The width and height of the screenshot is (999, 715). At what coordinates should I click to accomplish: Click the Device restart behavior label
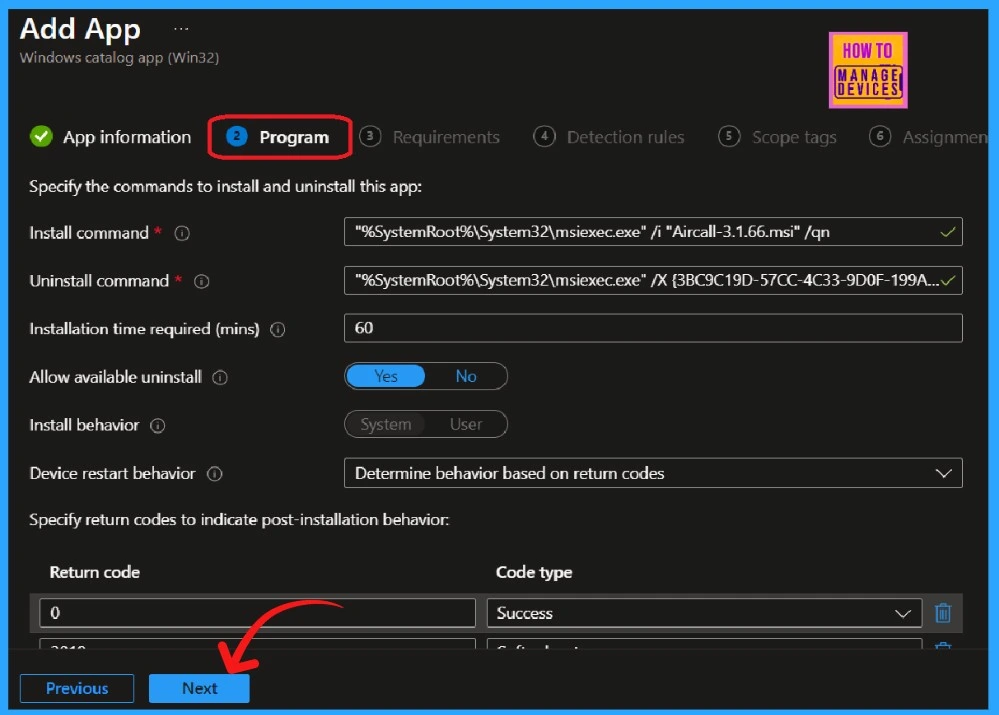click(112, 473)
